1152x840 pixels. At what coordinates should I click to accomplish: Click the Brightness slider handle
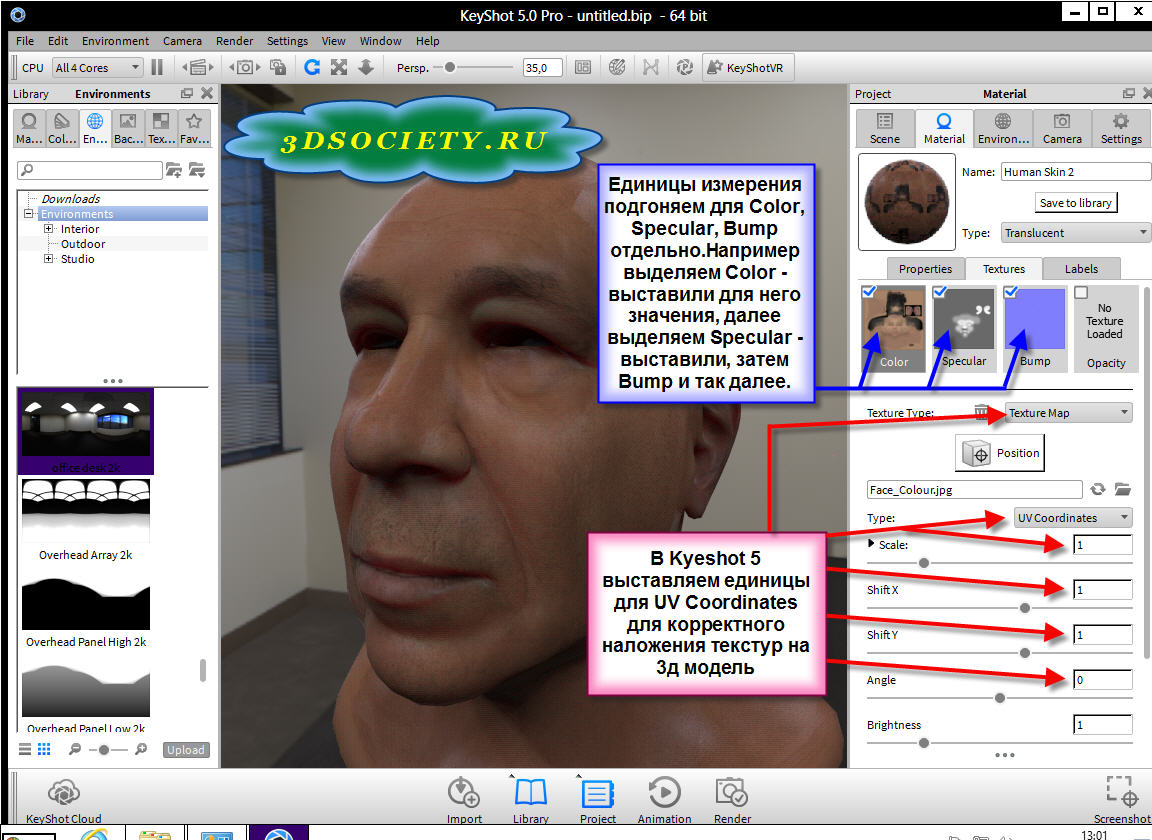[x=924, y=743]
